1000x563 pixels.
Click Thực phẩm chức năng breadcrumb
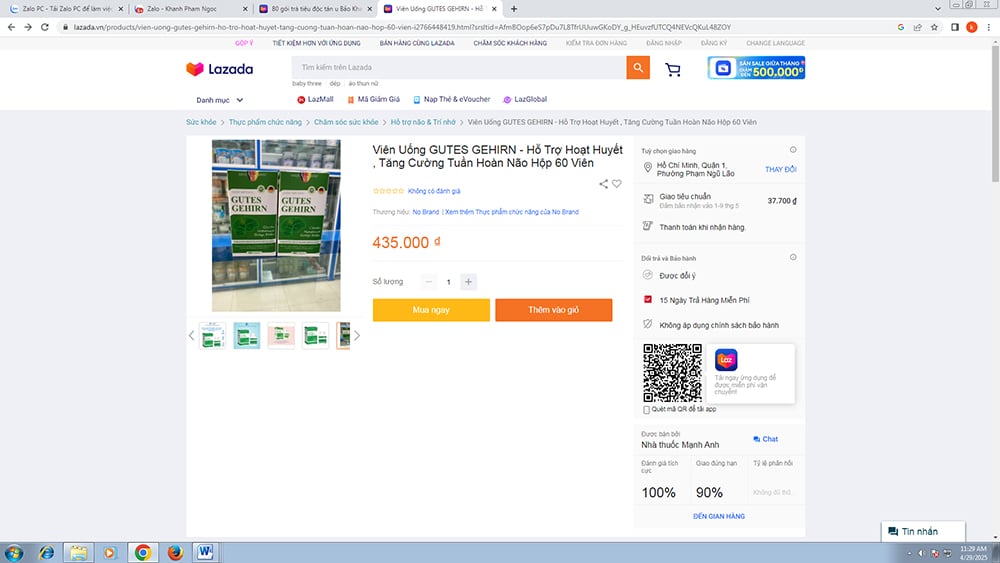pyautogui.click(x=265, y=122)
